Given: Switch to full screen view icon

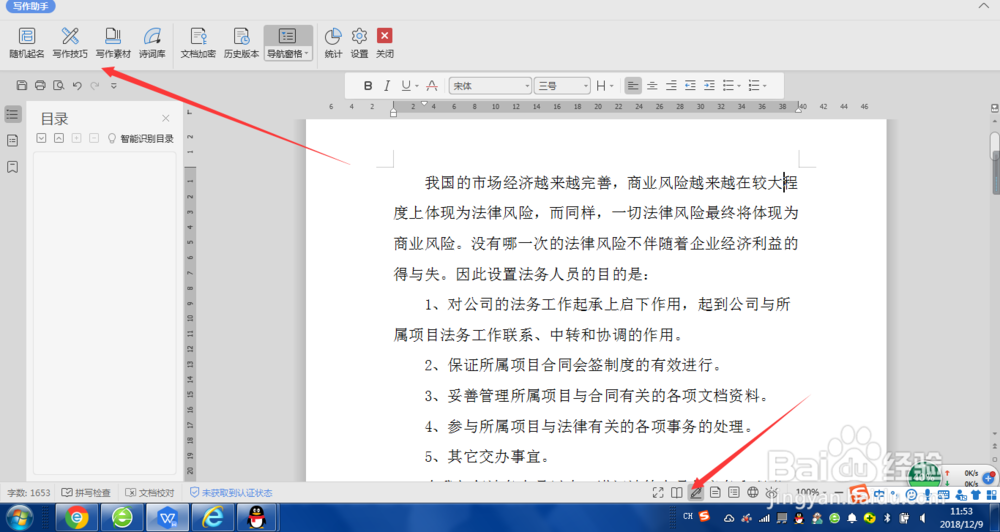Looking at the screenshot, I should coord(658,492).
